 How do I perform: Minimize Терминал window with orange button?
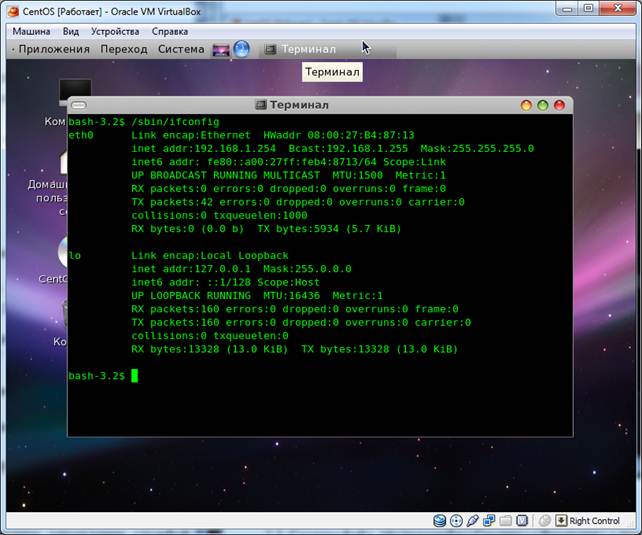coord(526,105)
